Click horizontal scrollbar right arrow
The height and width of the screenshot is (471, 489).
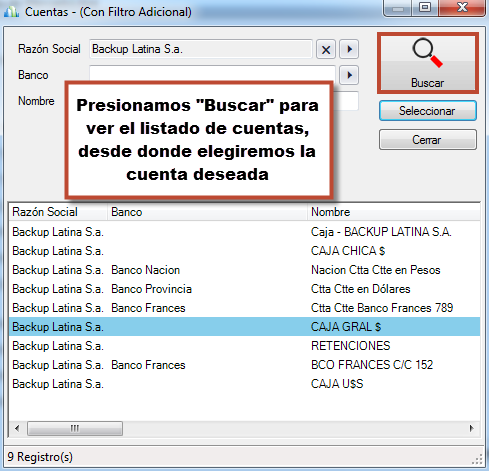pyautogui.click(x=471, y=428)
